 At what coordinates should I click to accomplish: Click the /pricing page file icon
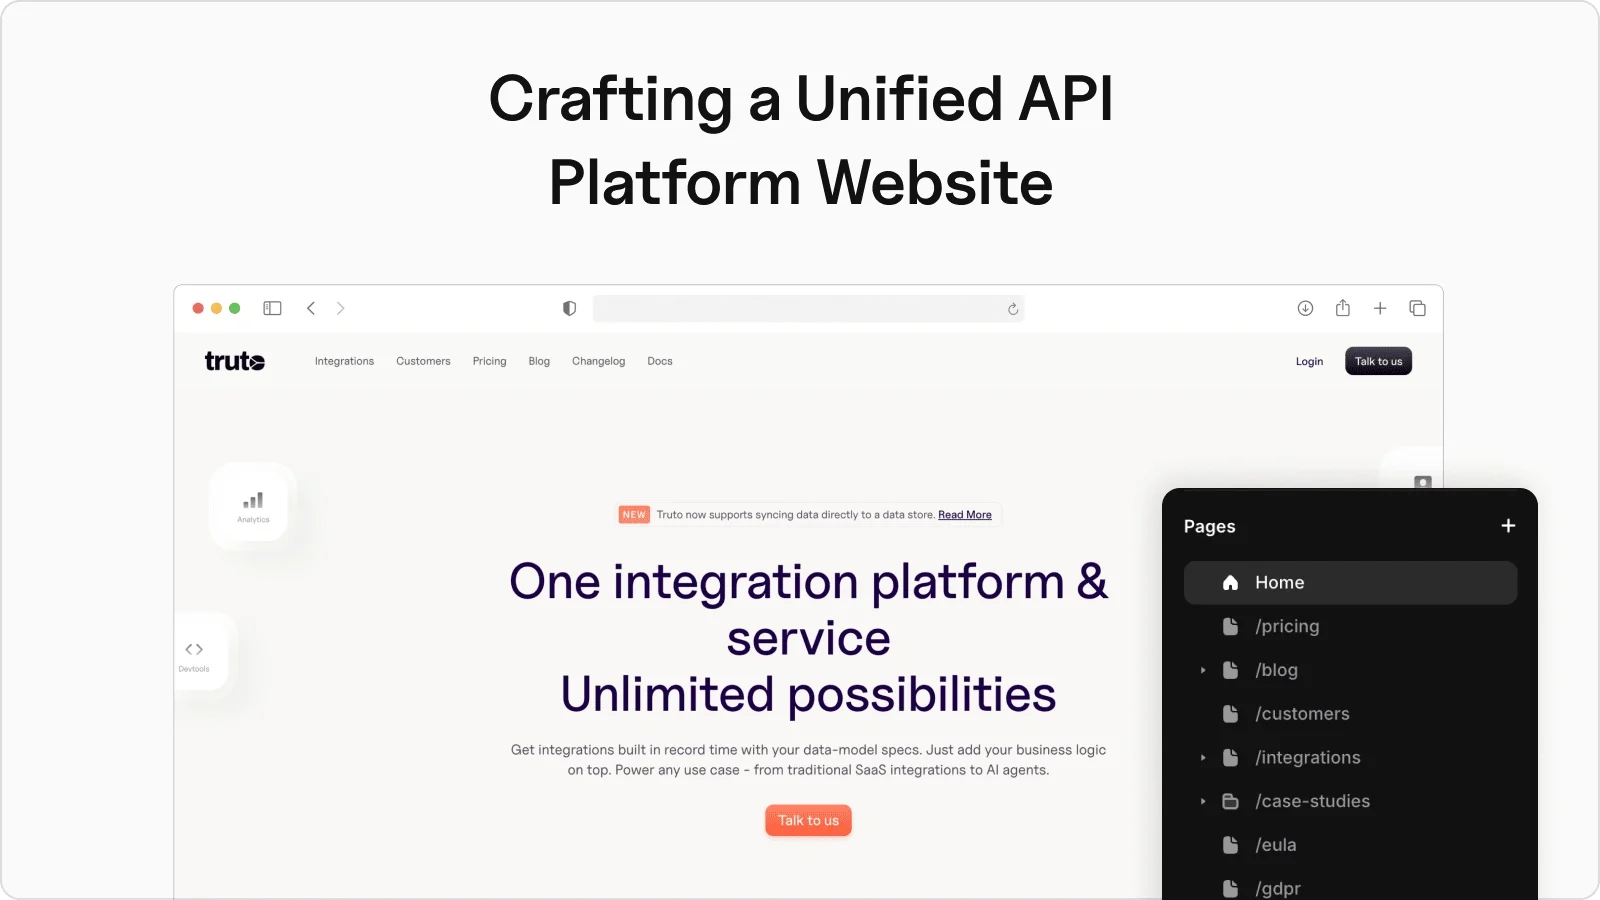click(1231, 626)
